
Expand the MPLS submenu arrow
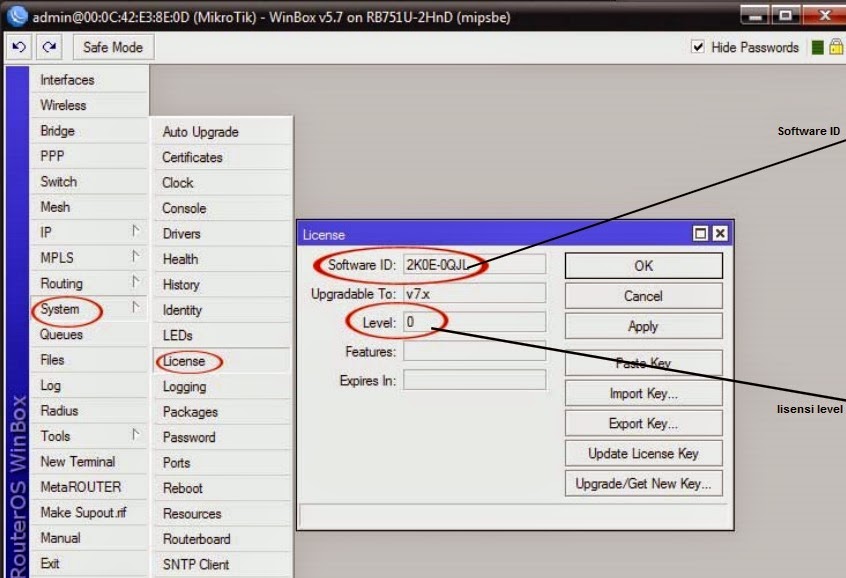(x=135, y=256)
